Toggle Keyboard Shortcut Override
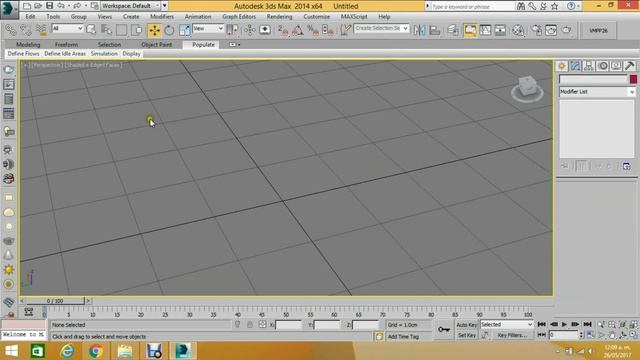The width and height of the screenshot is (640, 360). tap(265, 30)
